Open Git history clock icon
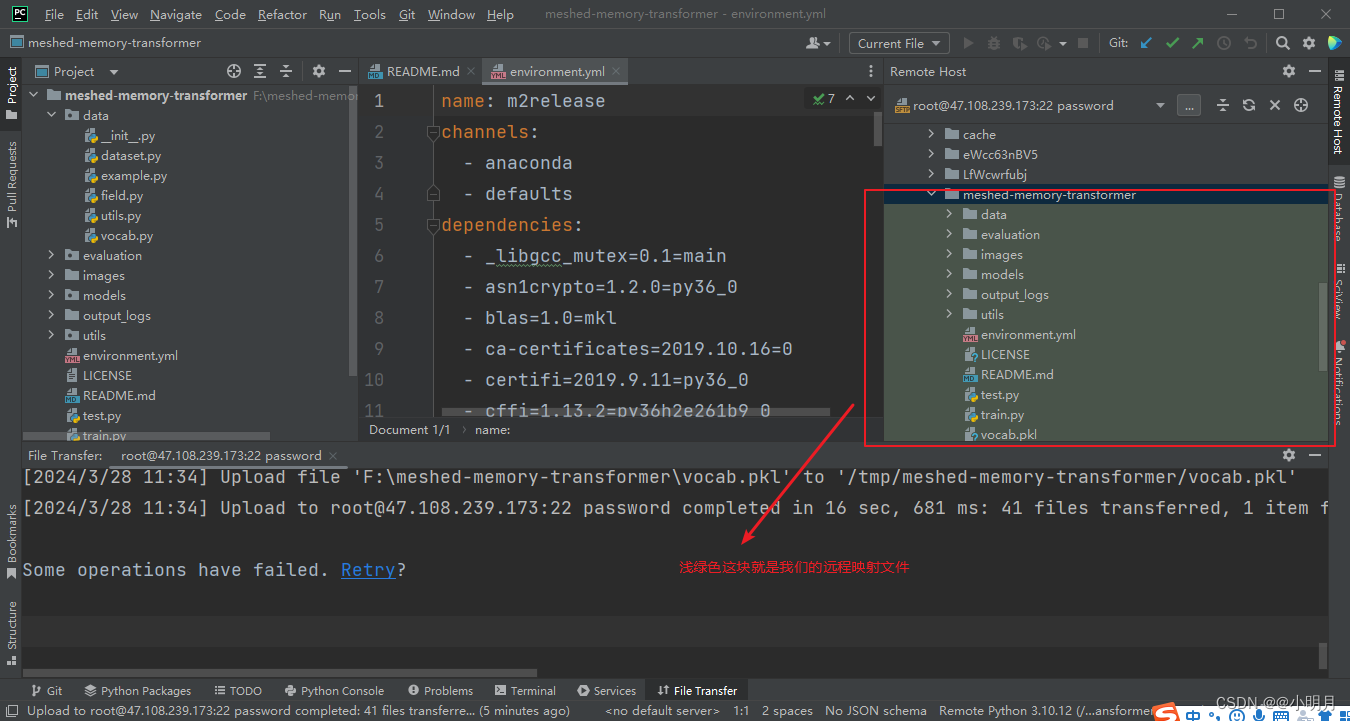The width and height of the screenshot is (1350, 721). click(1224, 43)
